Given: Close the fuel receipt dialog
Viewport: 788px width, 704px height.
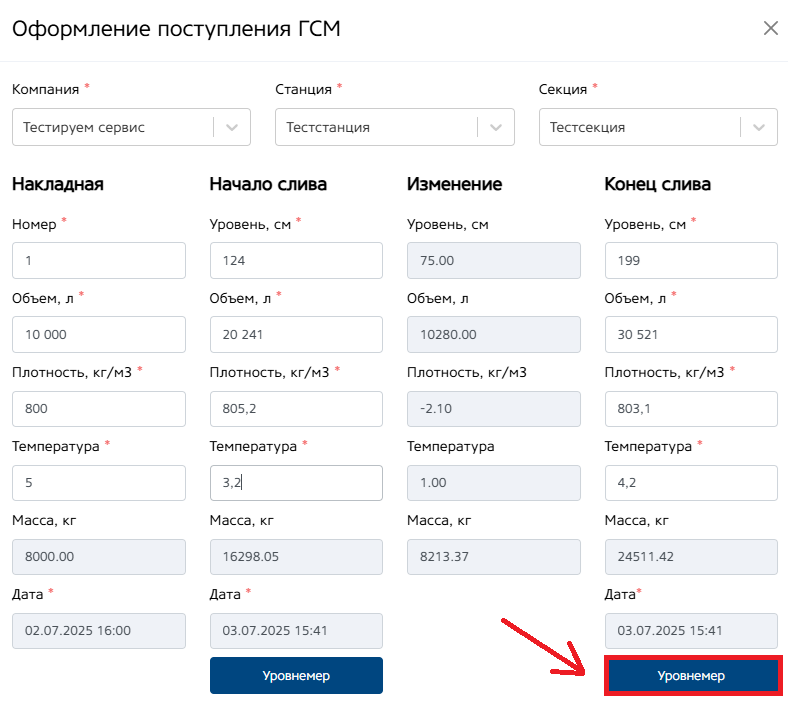Looking at the screenshot, I should (770, 28).
